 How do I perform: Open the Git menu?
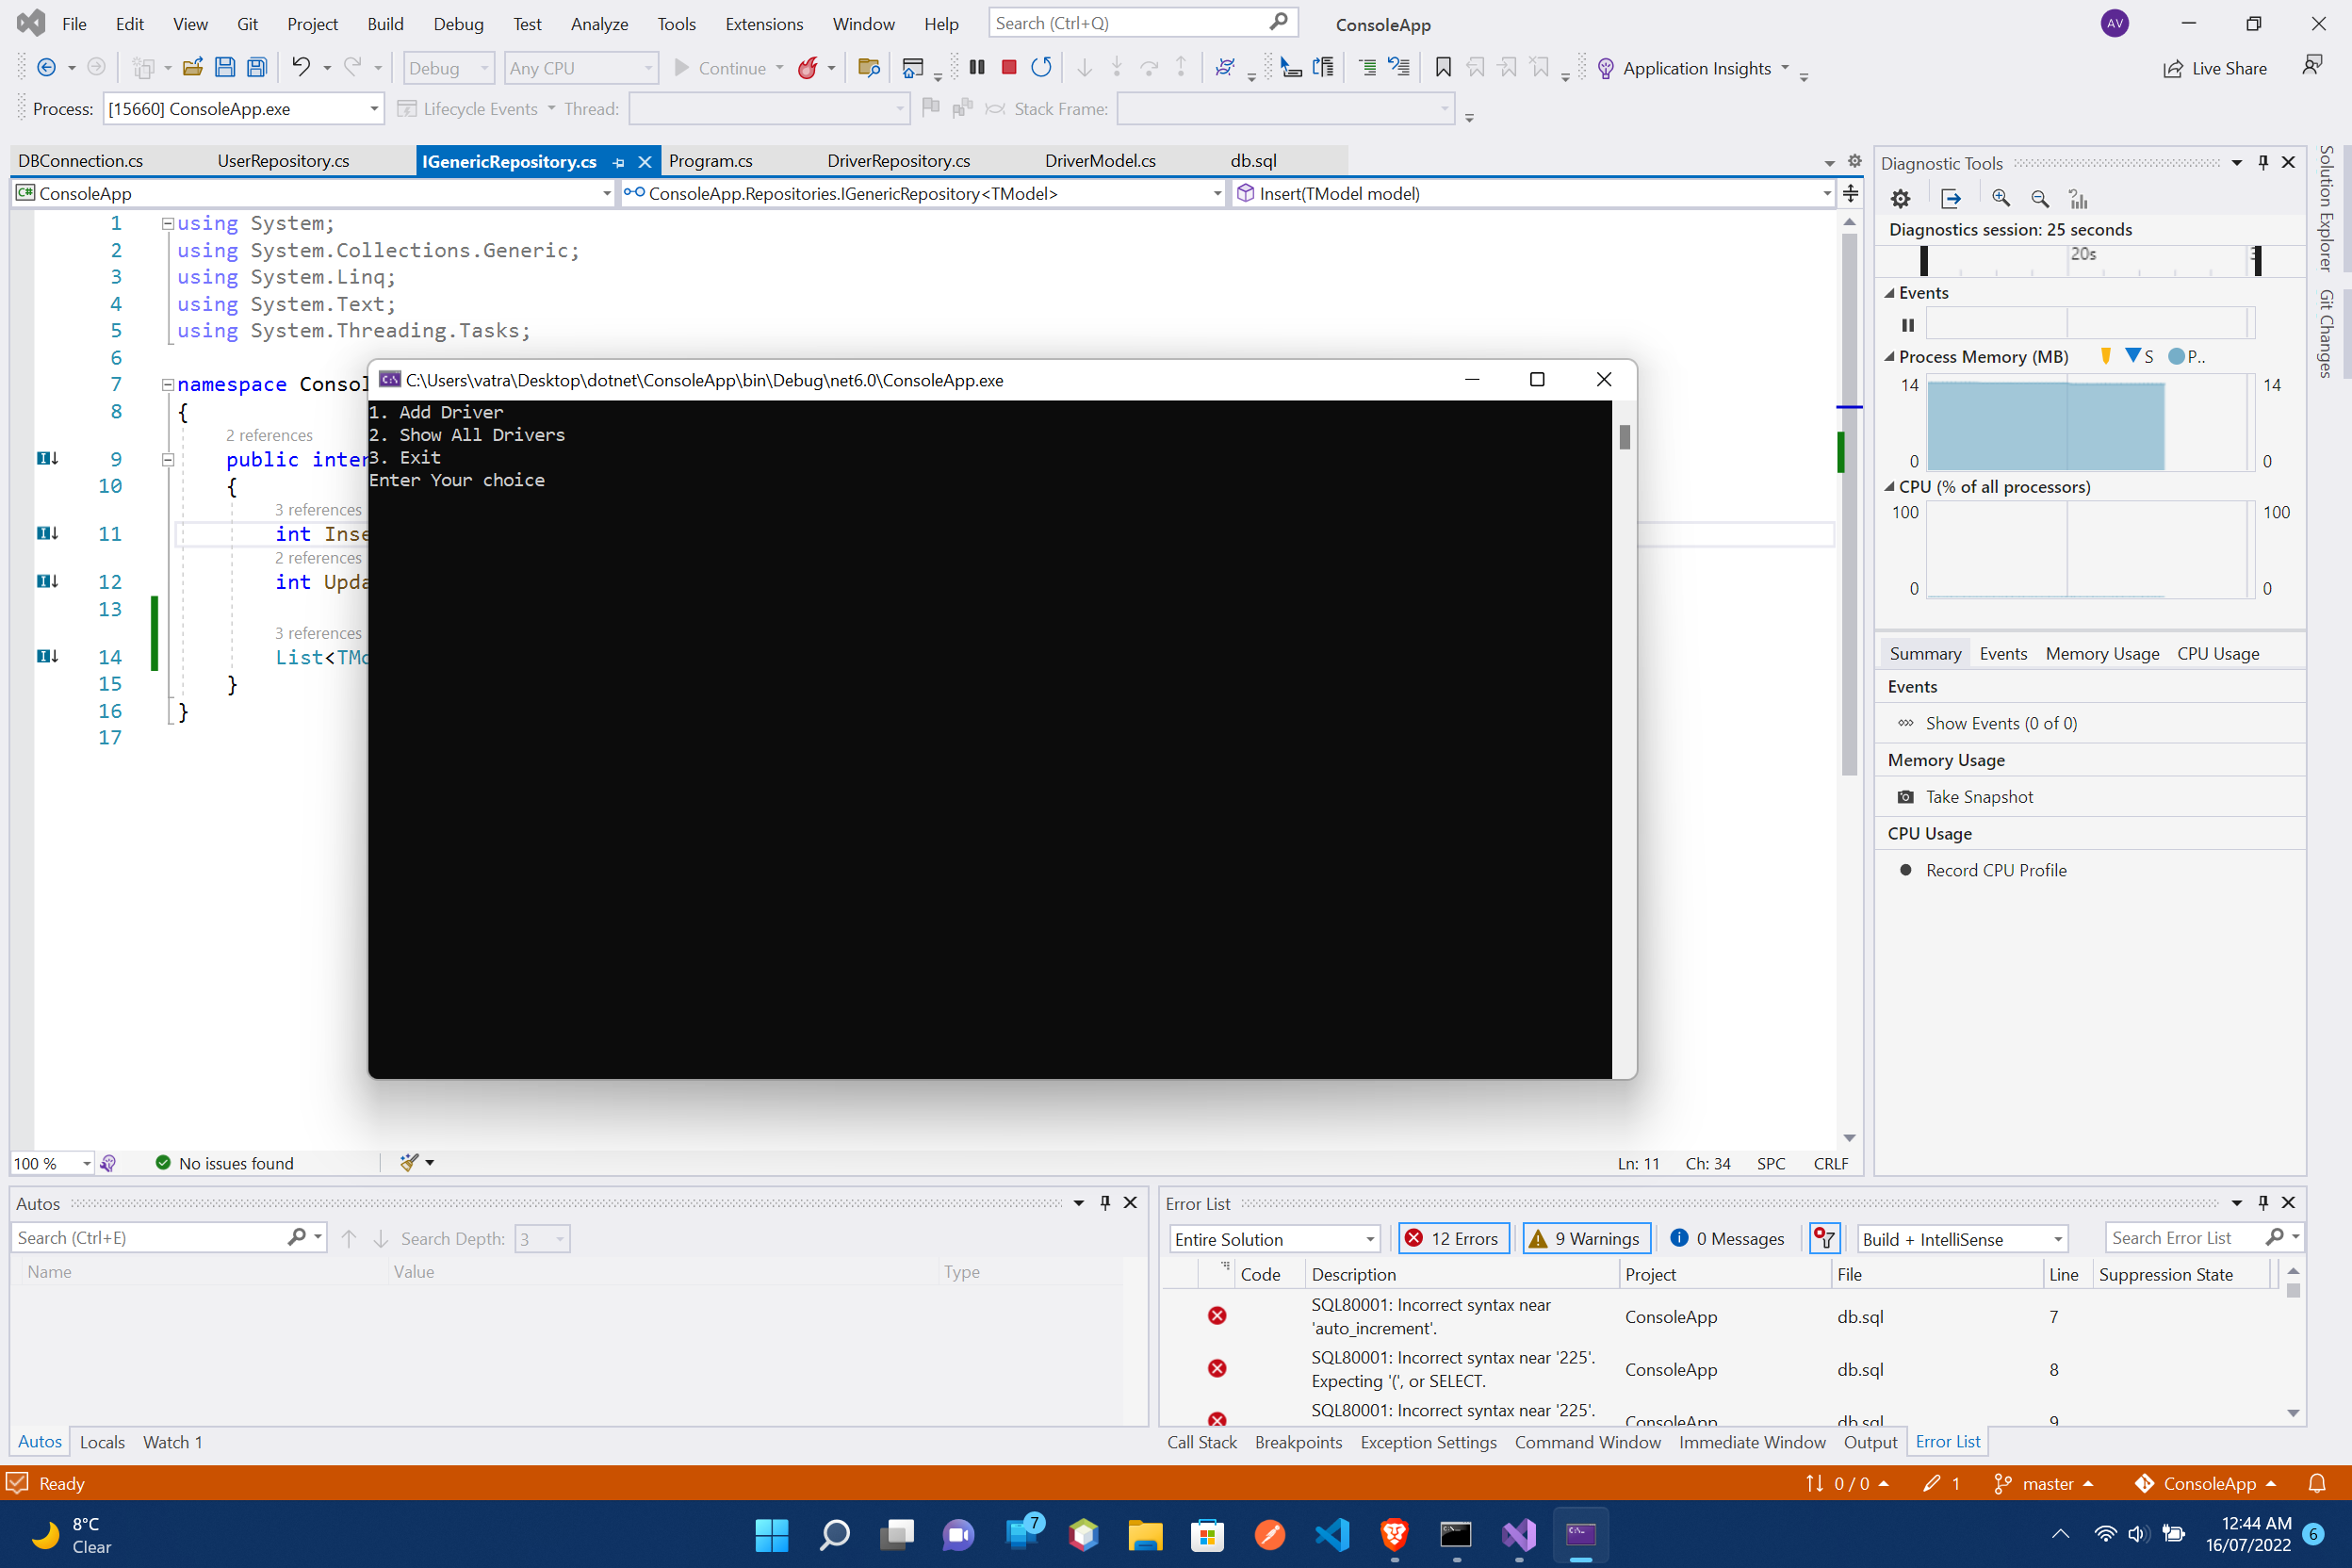pyautogui.click(x=247, y=23)
